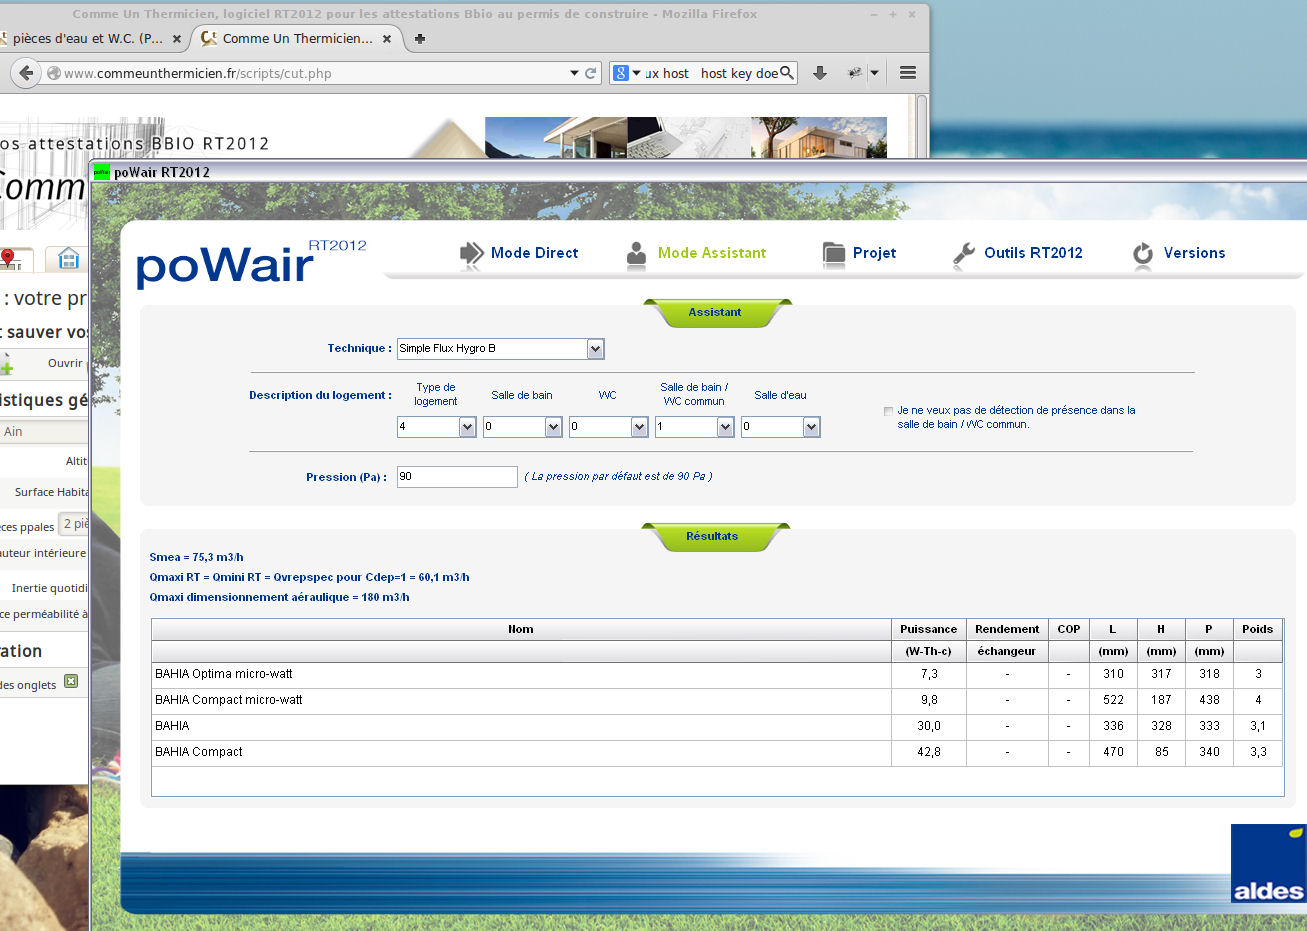Close the Comme Un Thermicien tab

click(387, 39)
